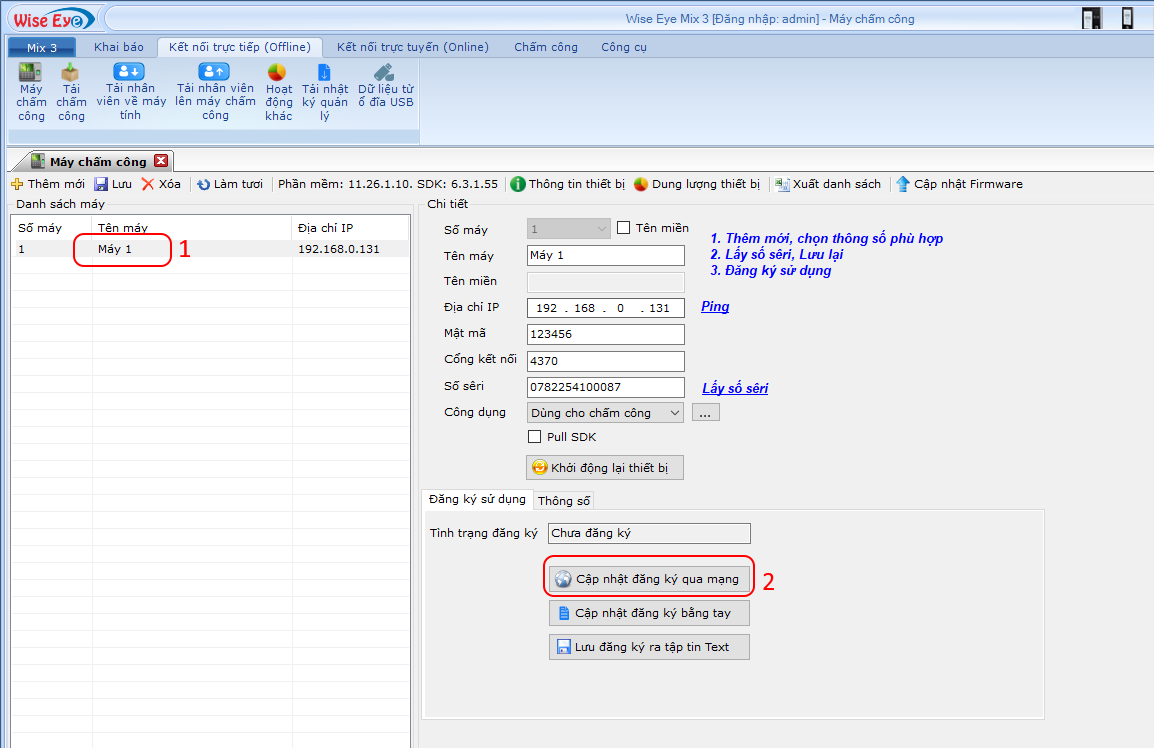Click the ellipsis button beside Công dụng
The image size is (1154, 748).
[705, 413]
